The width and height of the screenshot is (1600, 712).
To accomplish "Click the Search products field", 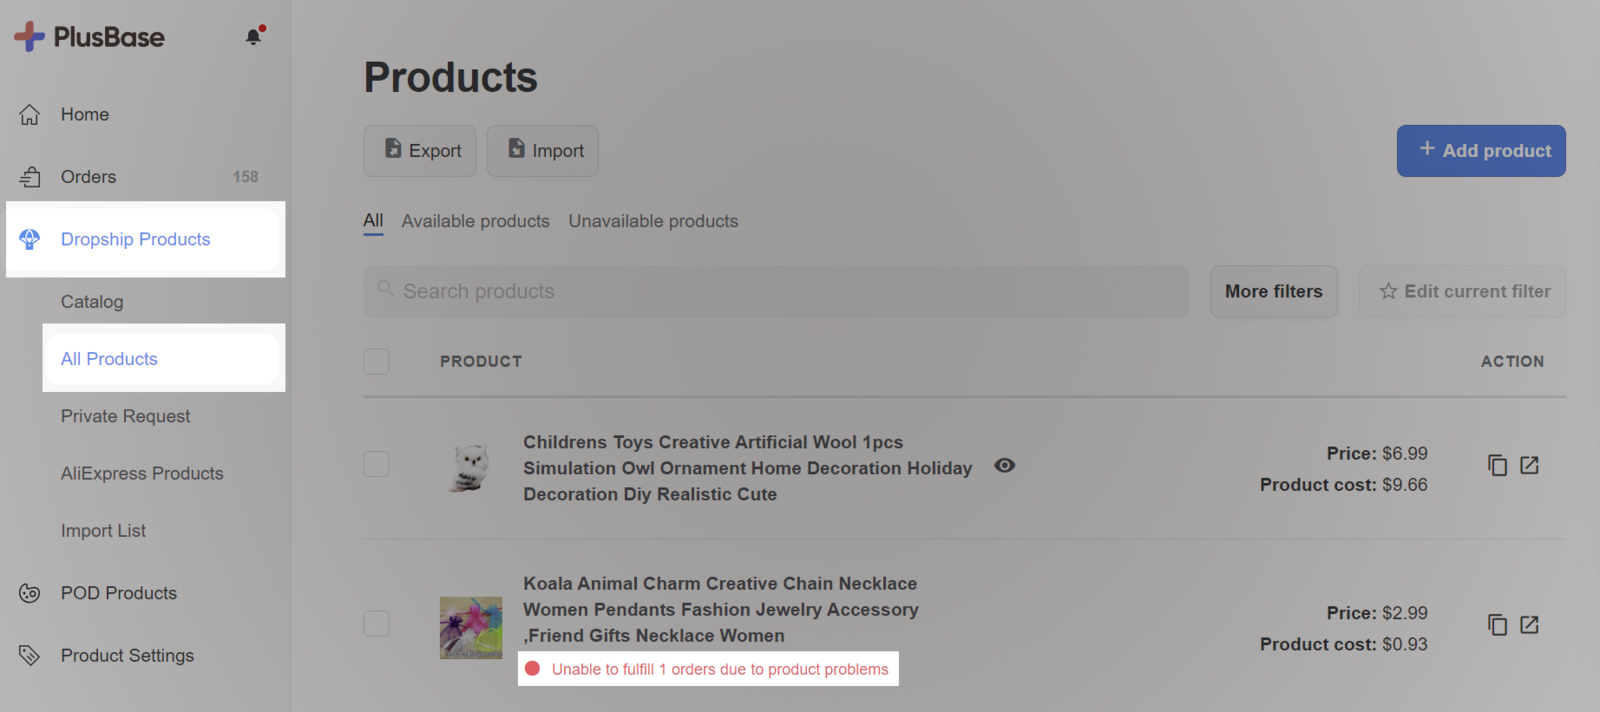I will (x=776, y=291).
